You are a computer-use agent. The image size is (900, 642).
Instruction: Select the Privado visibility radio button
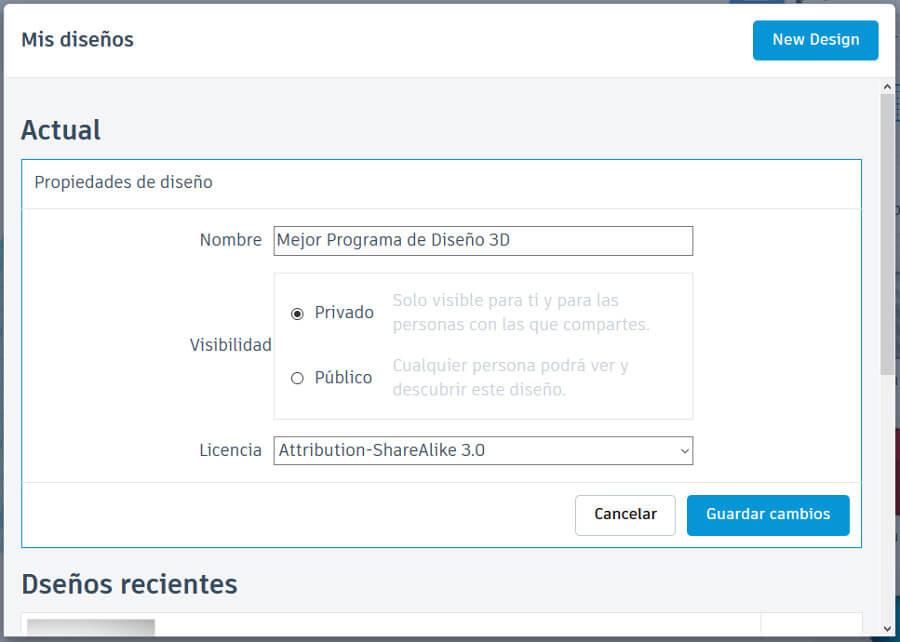pyautogui.click(x=297, y=313)
